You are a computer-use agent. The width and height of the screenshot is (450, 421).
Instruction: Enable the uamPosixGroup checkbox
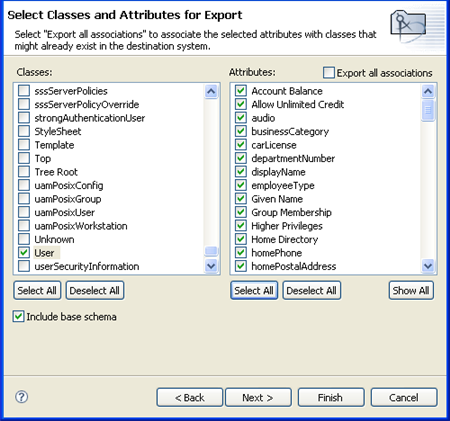[24, 199]
